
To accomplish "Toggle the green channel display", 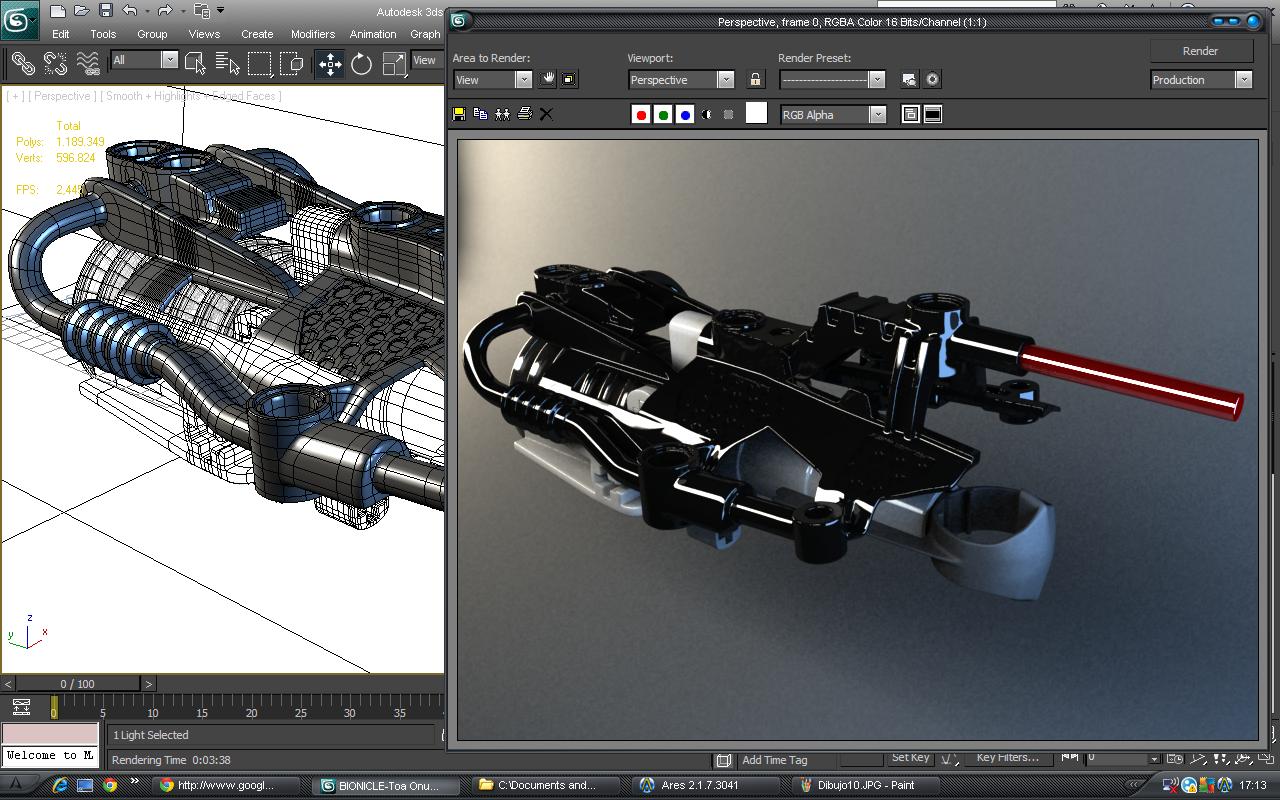I will 663,115.
